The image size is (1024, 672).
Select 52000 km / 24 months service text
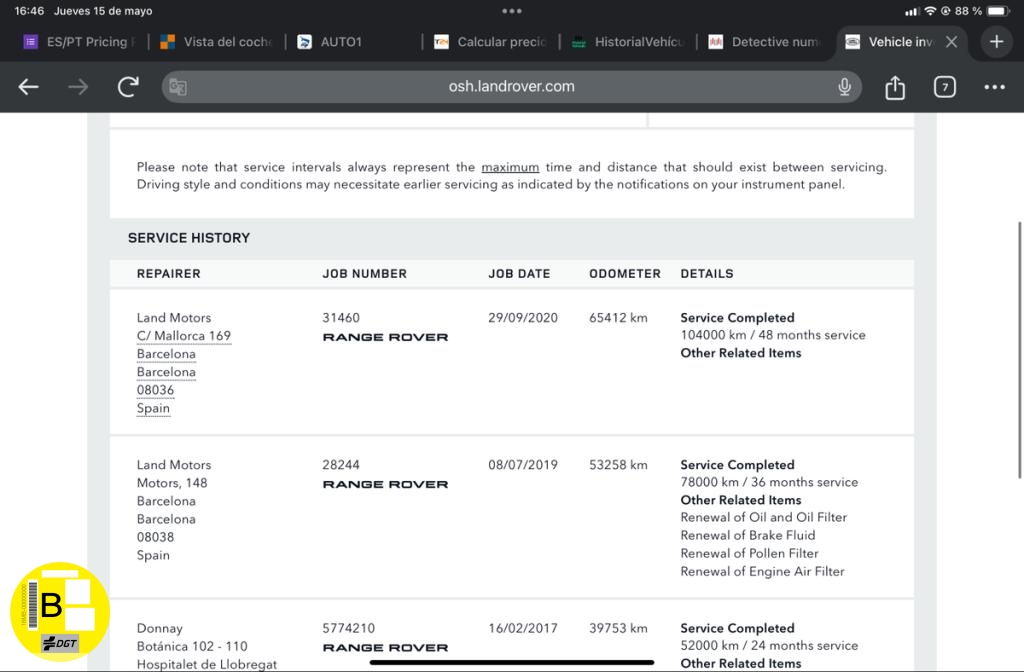[769, 645]
